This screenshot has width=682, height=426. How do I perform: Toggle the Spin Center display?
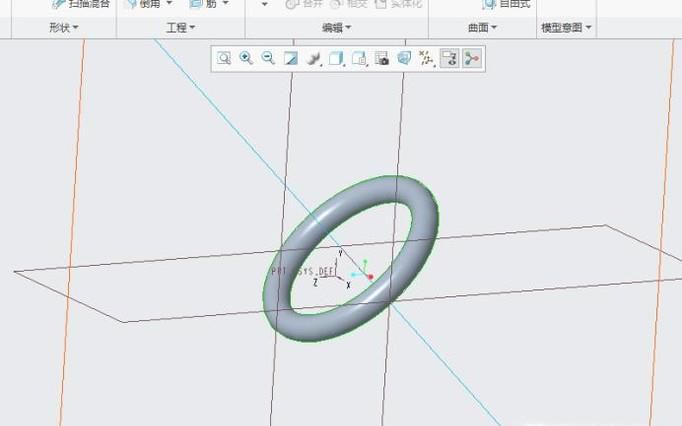[471, 59]
